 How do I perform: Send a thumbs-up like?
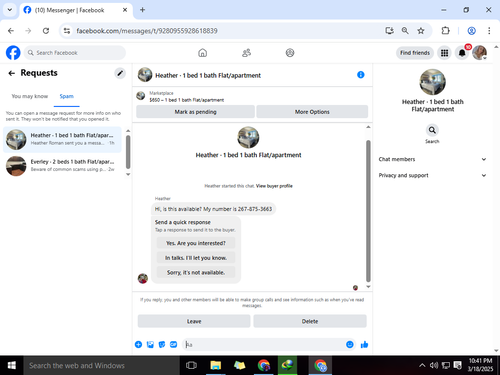click(364, 345)
